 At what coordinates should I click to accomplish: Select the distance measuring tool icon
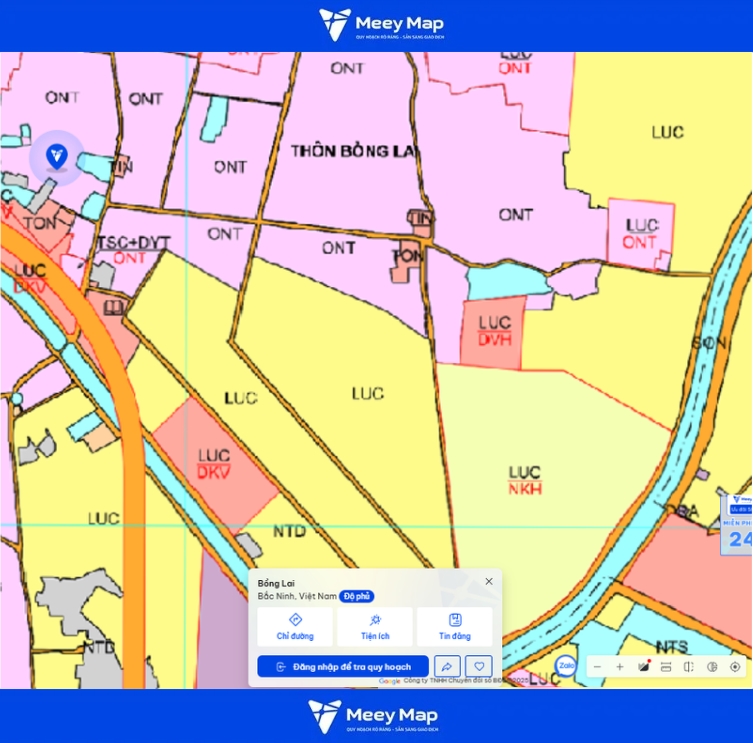[x=666, y=667]
